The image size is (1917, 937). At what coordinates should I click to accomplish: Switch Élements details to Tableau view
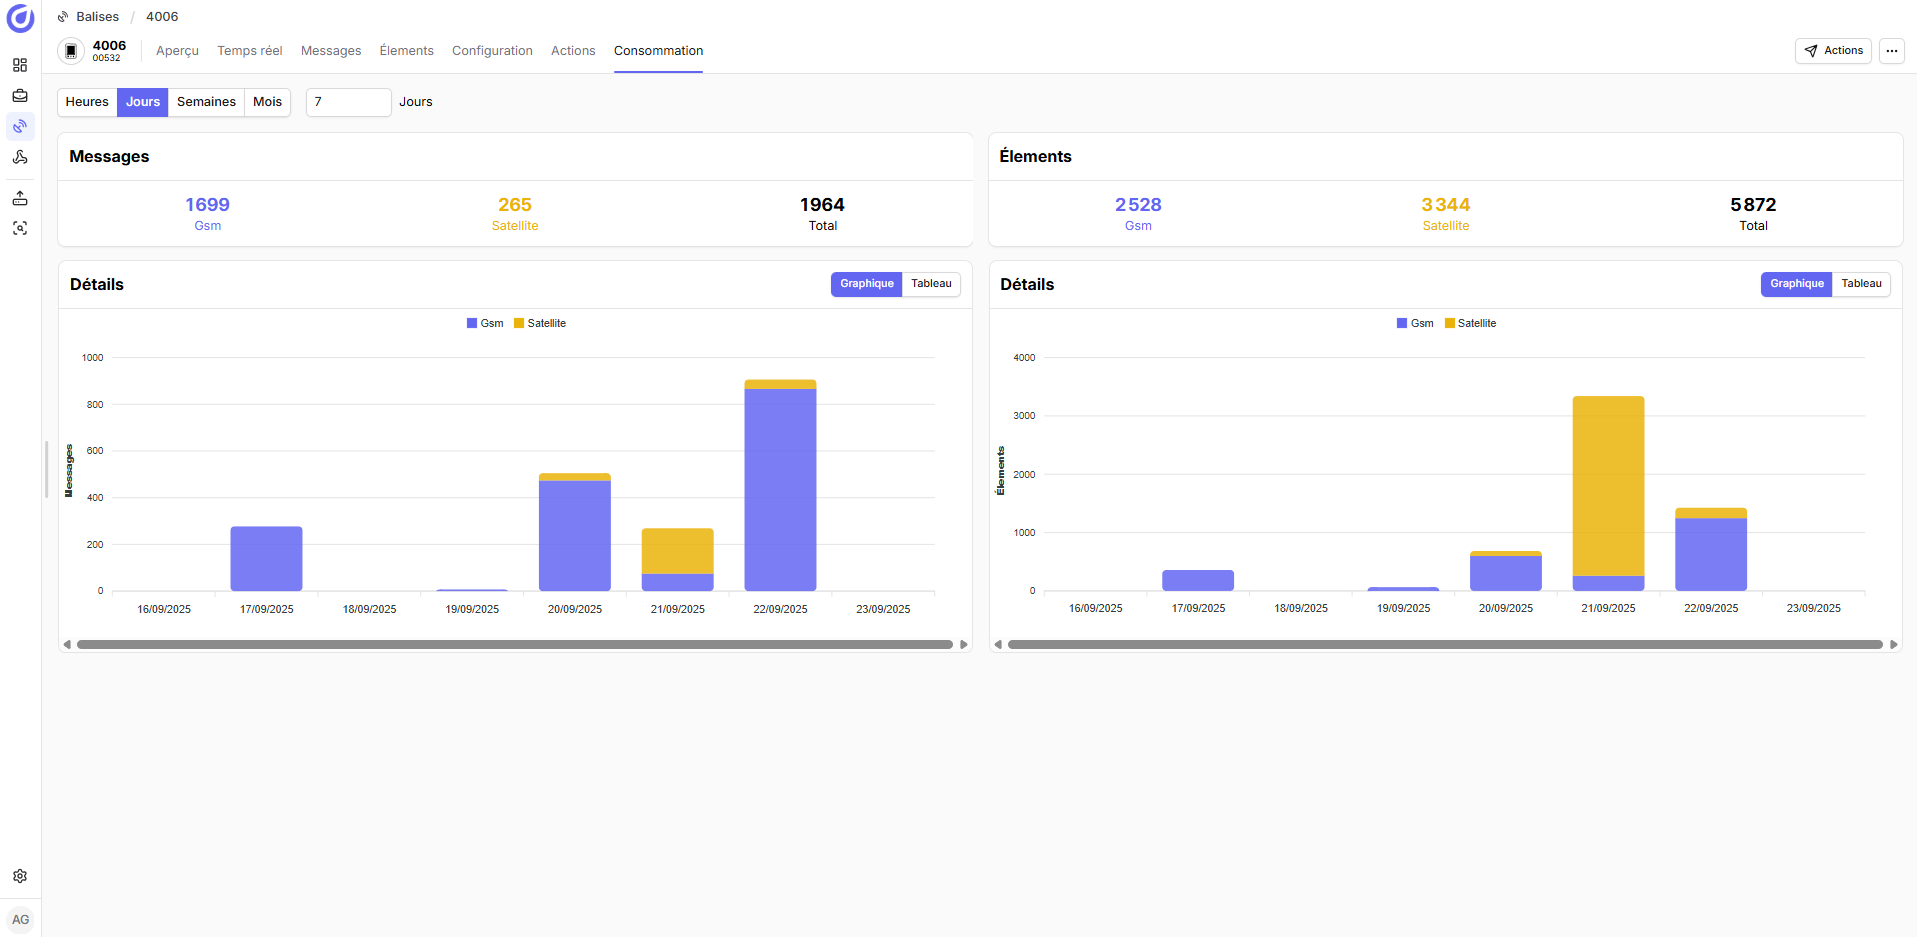1861,284
